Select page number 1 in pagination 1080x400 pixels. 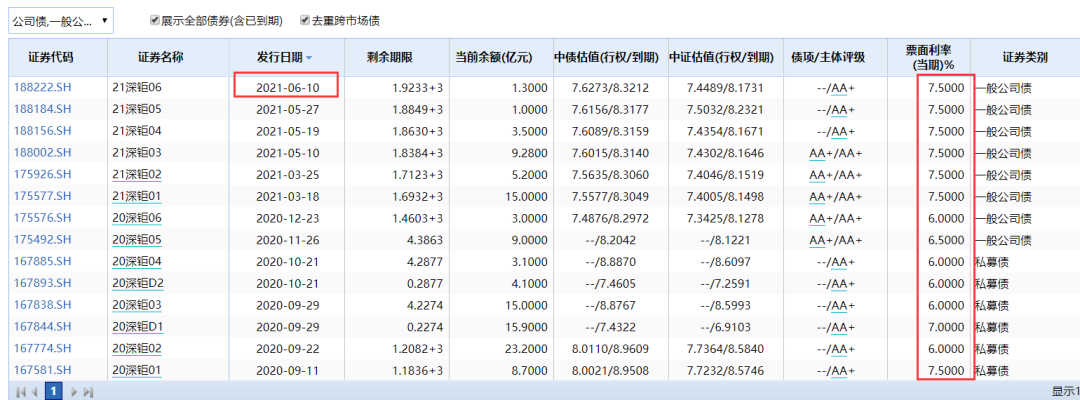(x=54, y=391)
